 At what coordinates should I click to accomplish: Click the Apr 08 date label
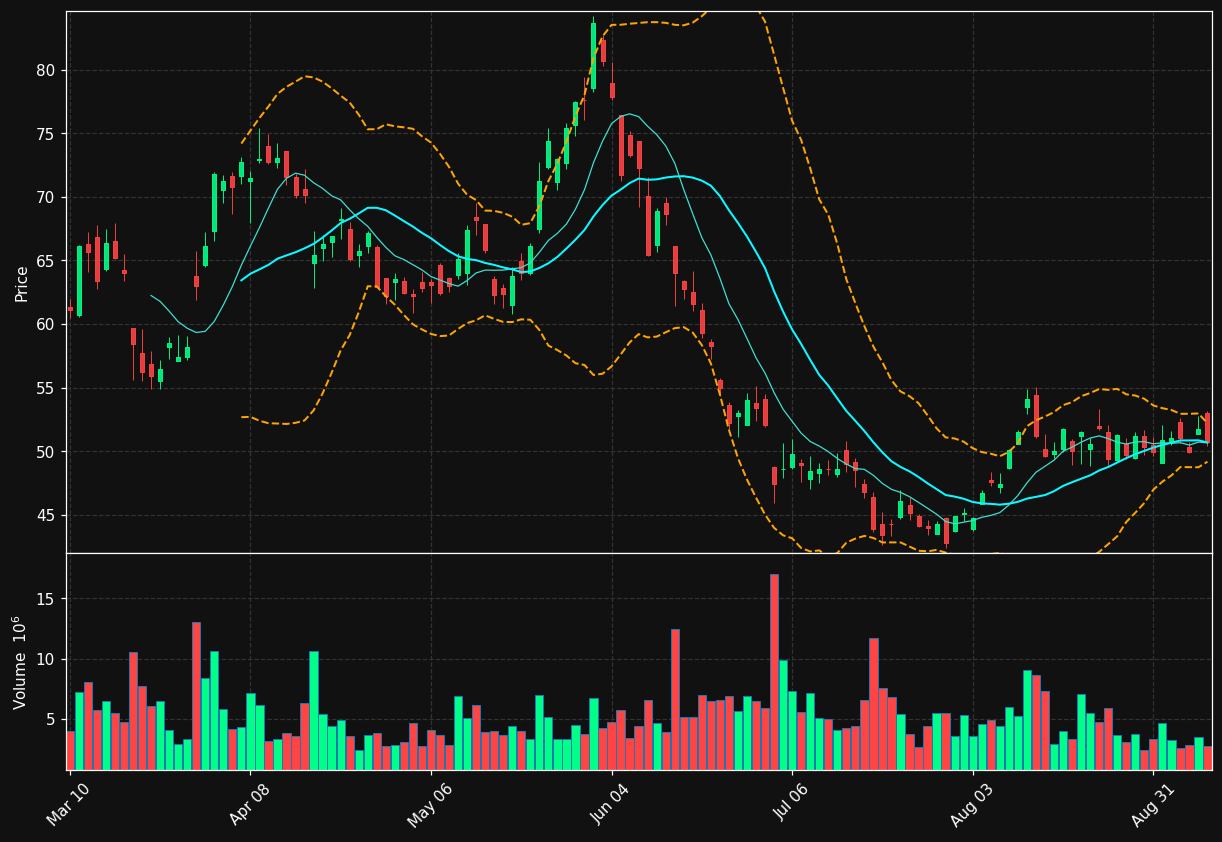point(250,805)
